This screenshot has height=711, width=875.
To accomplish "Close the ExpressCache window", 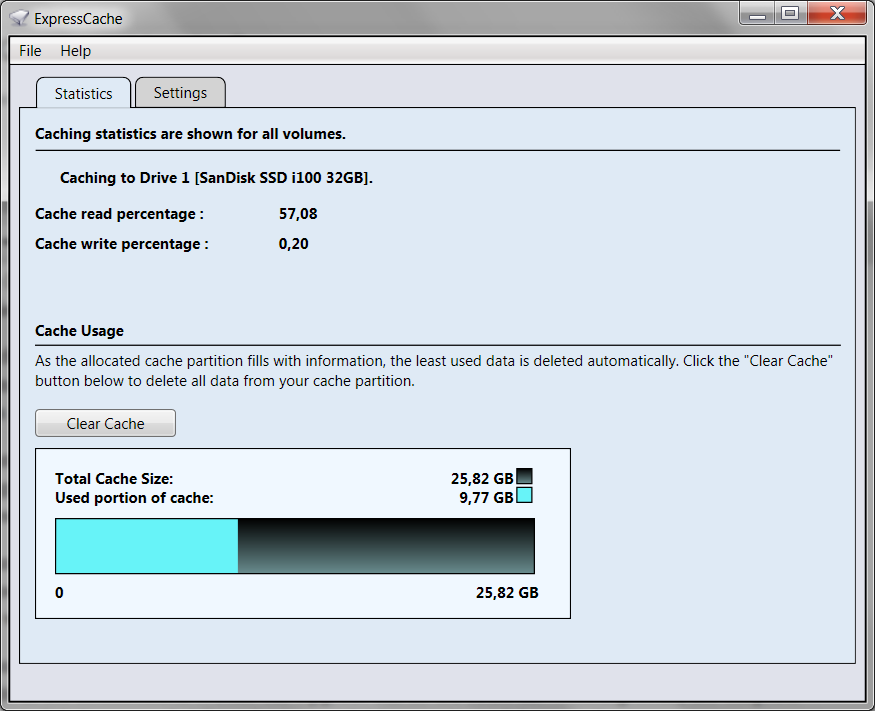I will 837,13.
